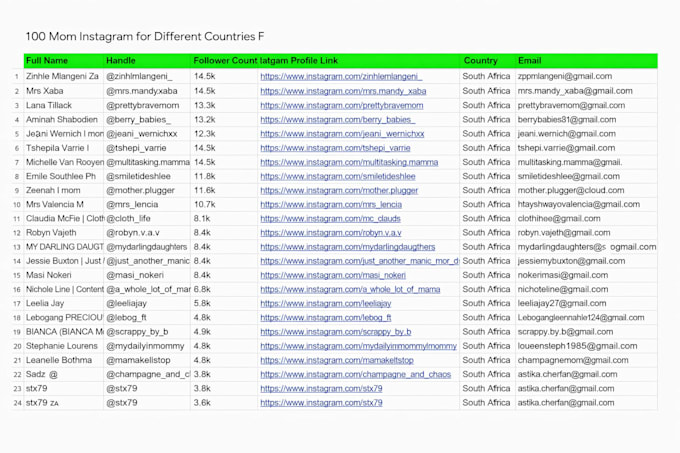Viewport: 680px width, 453px height.
Task: Select the '@smiletideshlee' handle cell
Action: (x=147, y=176)
